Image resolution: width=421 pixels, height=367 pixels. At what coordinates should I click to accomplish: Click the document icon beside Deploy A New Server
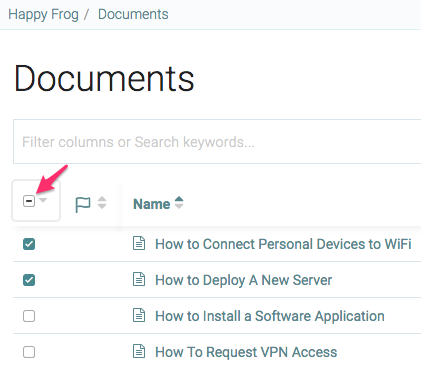[139, 279]
